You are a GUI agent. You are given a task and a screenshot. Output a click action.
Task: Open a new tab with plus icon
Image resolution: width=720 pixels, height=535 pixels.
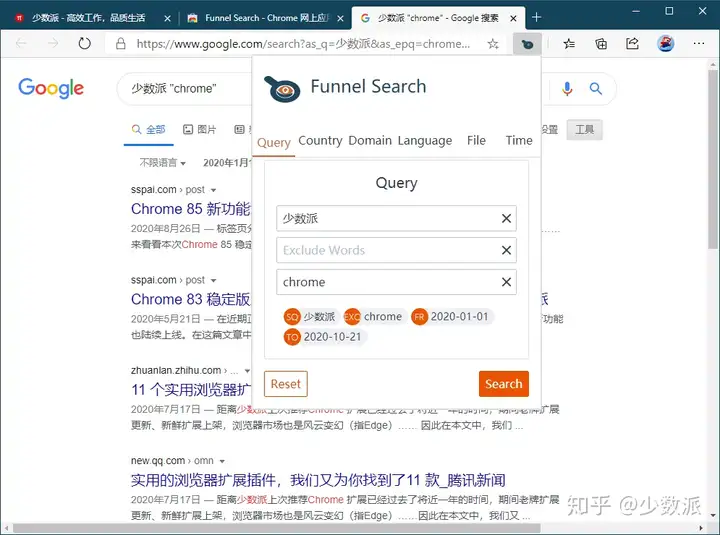pos(536,18)
